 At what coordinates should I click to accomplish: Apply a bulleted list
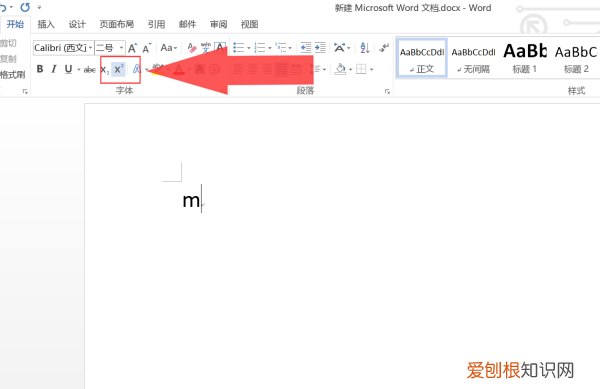tap(239, 48)
